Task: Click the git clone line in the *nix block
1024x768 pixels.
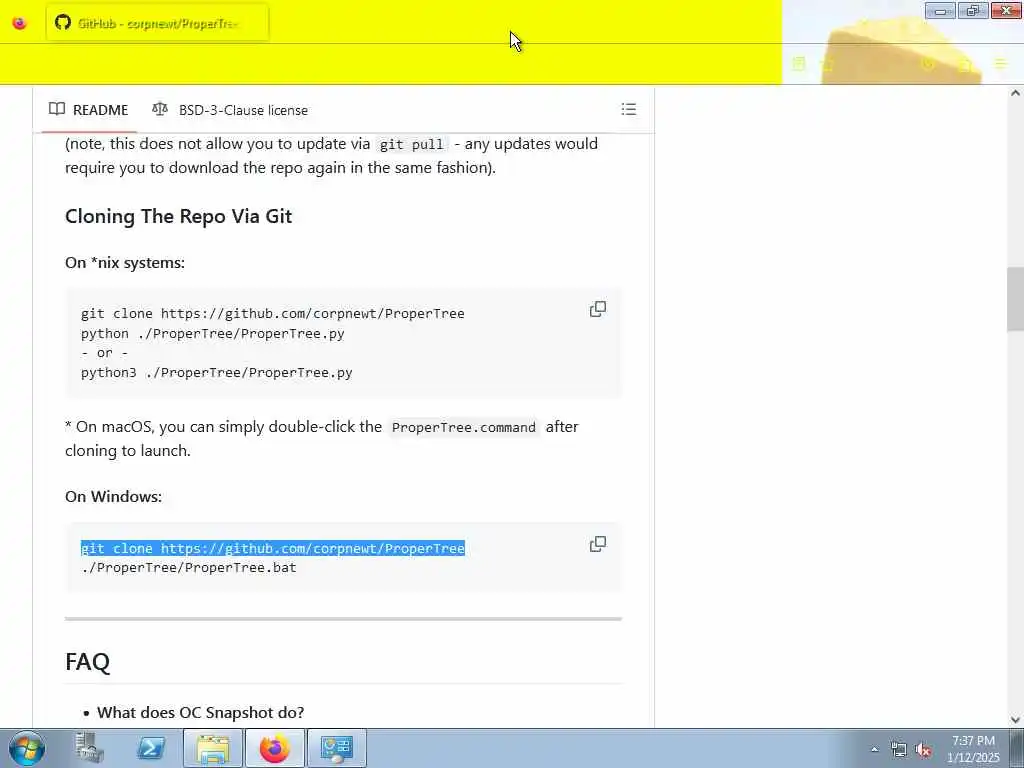Action: click(272, 313)
